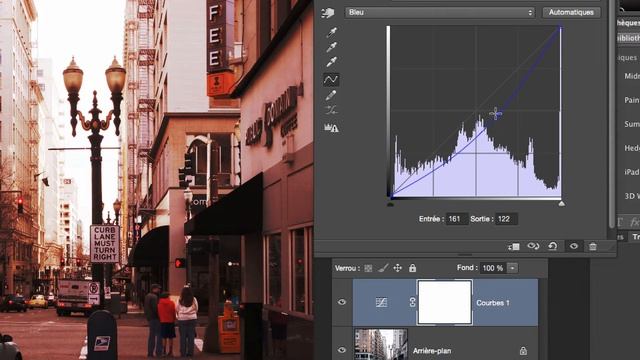
Task: Select the edit points curve mode
Action: tap(331, 80)
